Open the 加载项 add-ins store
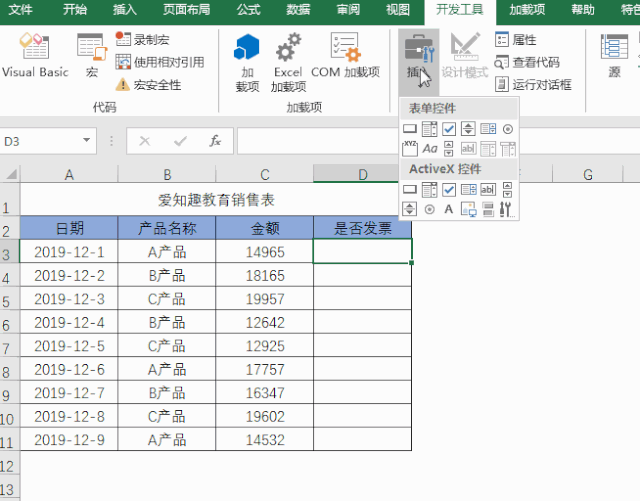 pyautogui.click(x=247, y=62)
